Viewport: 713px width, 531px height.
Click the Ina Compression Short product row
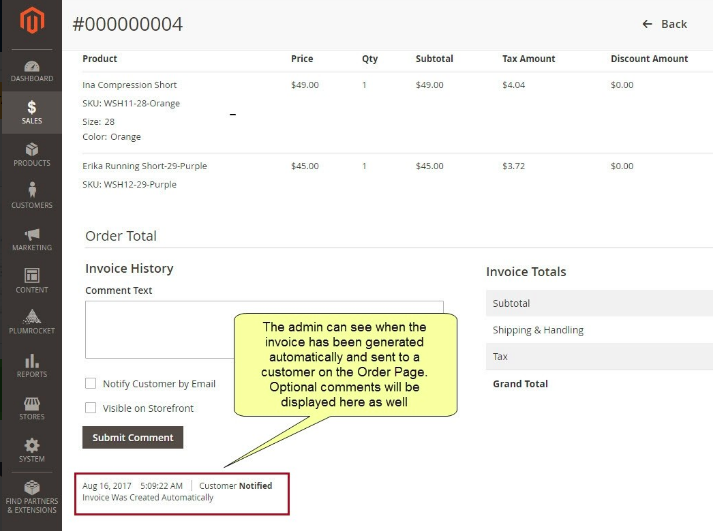point(131,85)
